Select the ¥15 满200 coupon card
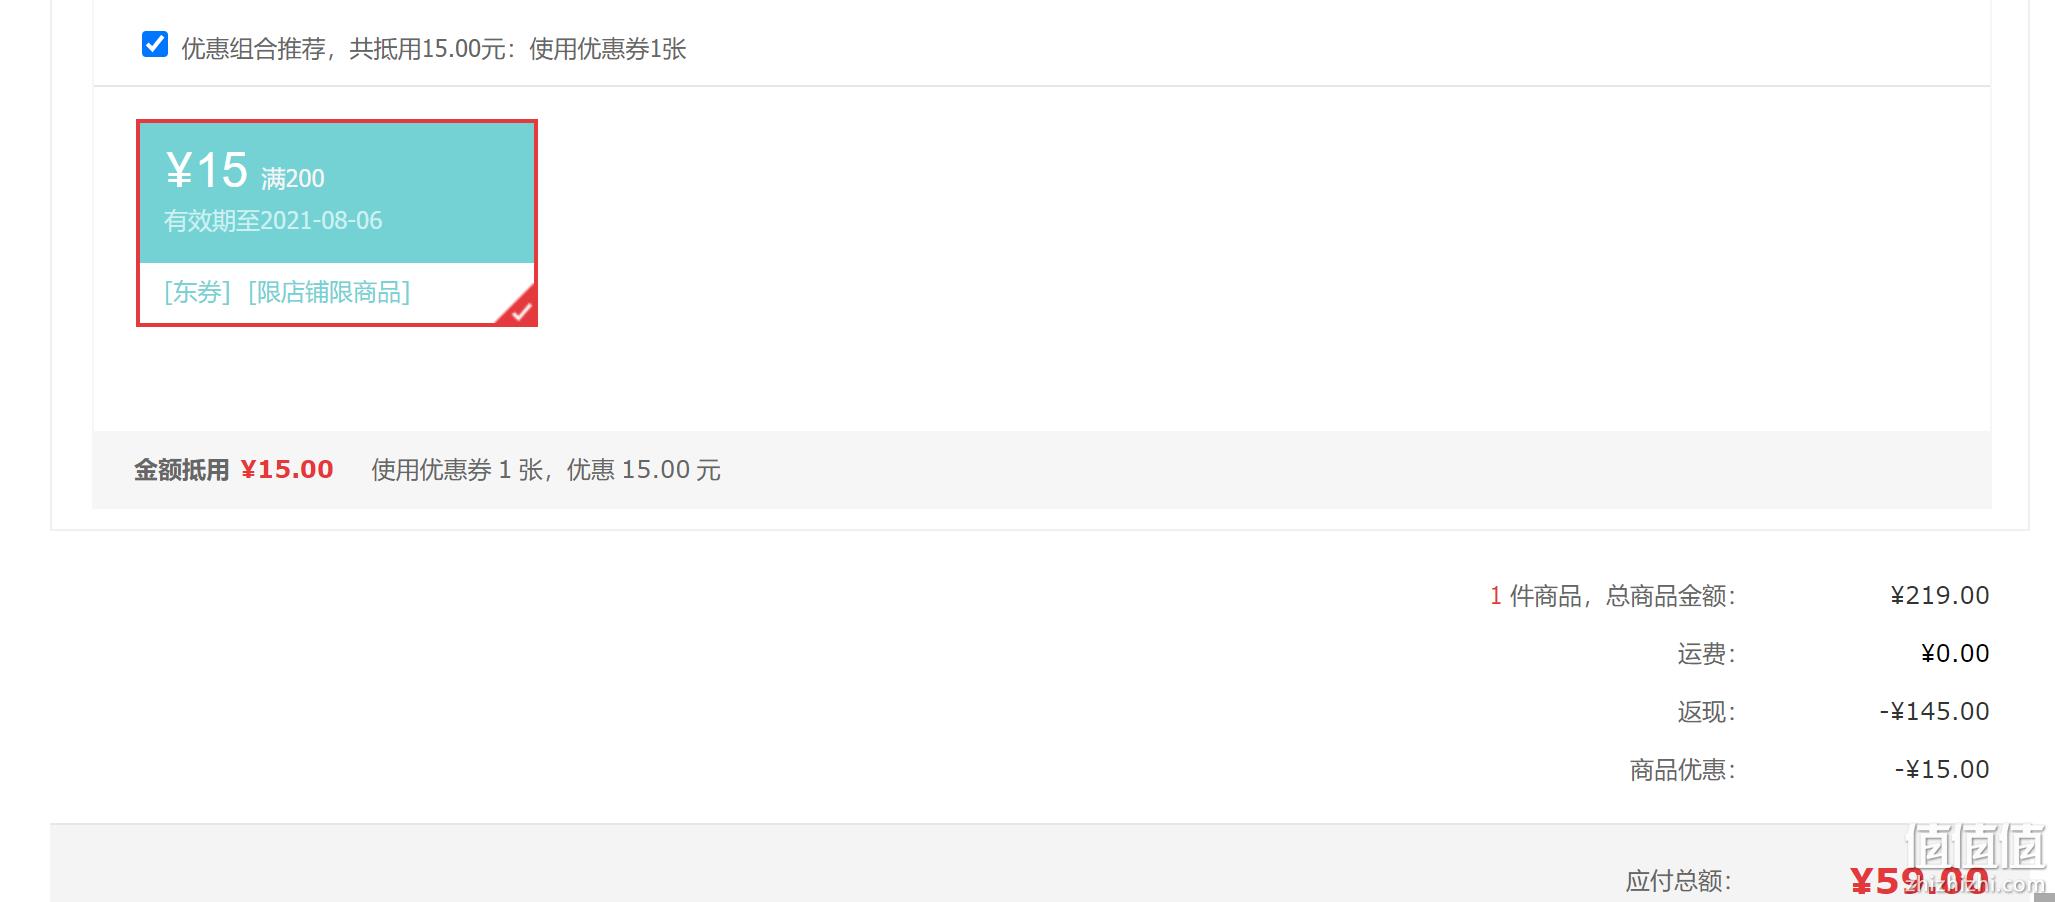The image size is (2055, 902). (x=337, y=223)
